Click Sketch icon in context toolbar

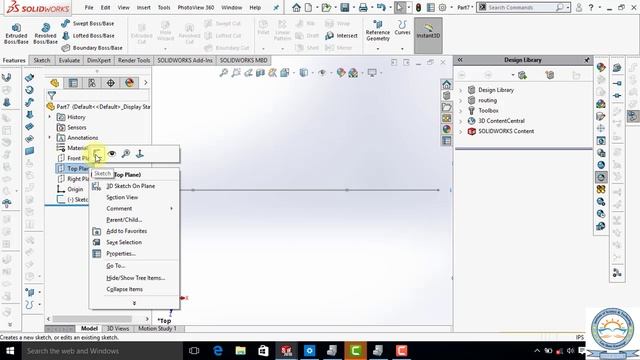pyautogui.click(x=97, y=154)
